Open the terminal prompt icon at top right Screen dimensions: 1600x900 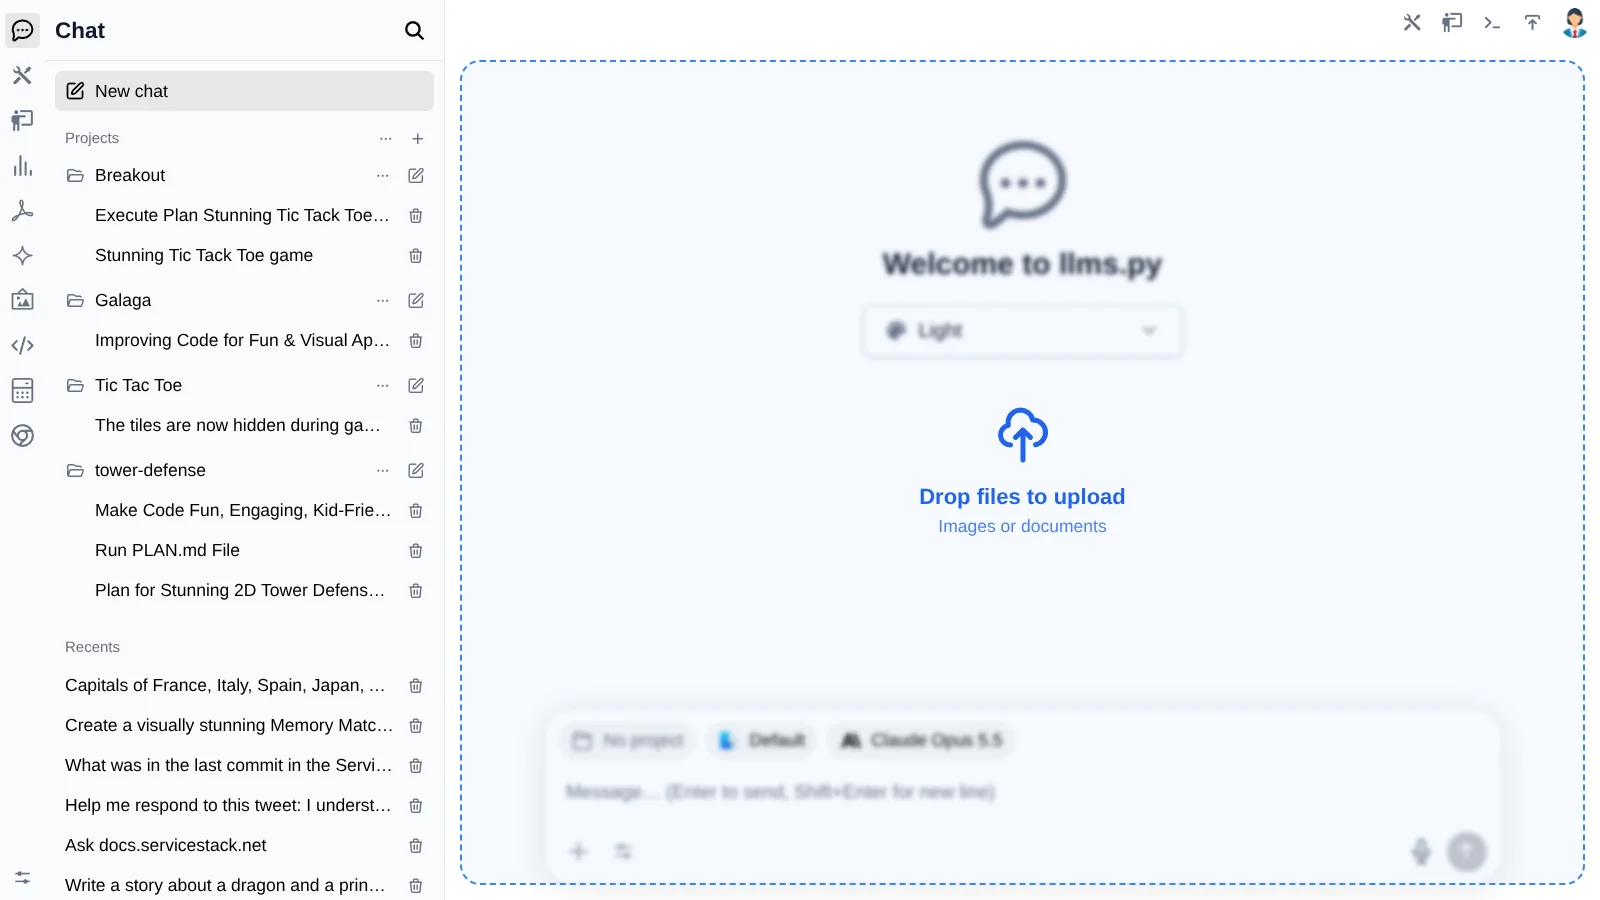point(1492,22)
